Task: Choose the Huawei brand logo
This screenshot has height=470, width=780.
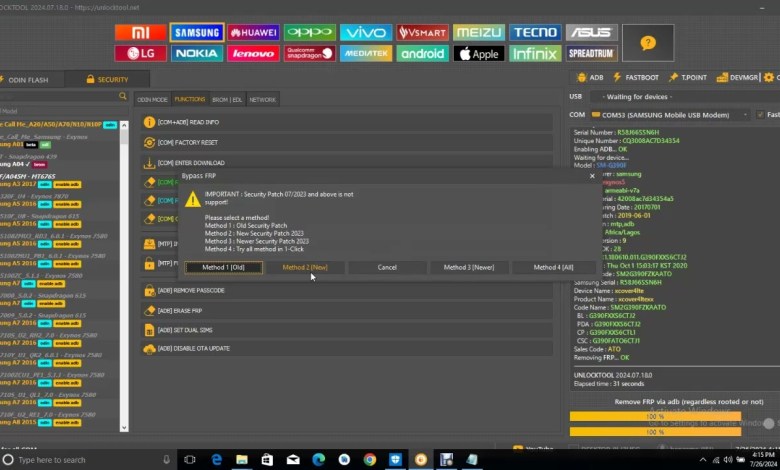Action: pos(253,32)
